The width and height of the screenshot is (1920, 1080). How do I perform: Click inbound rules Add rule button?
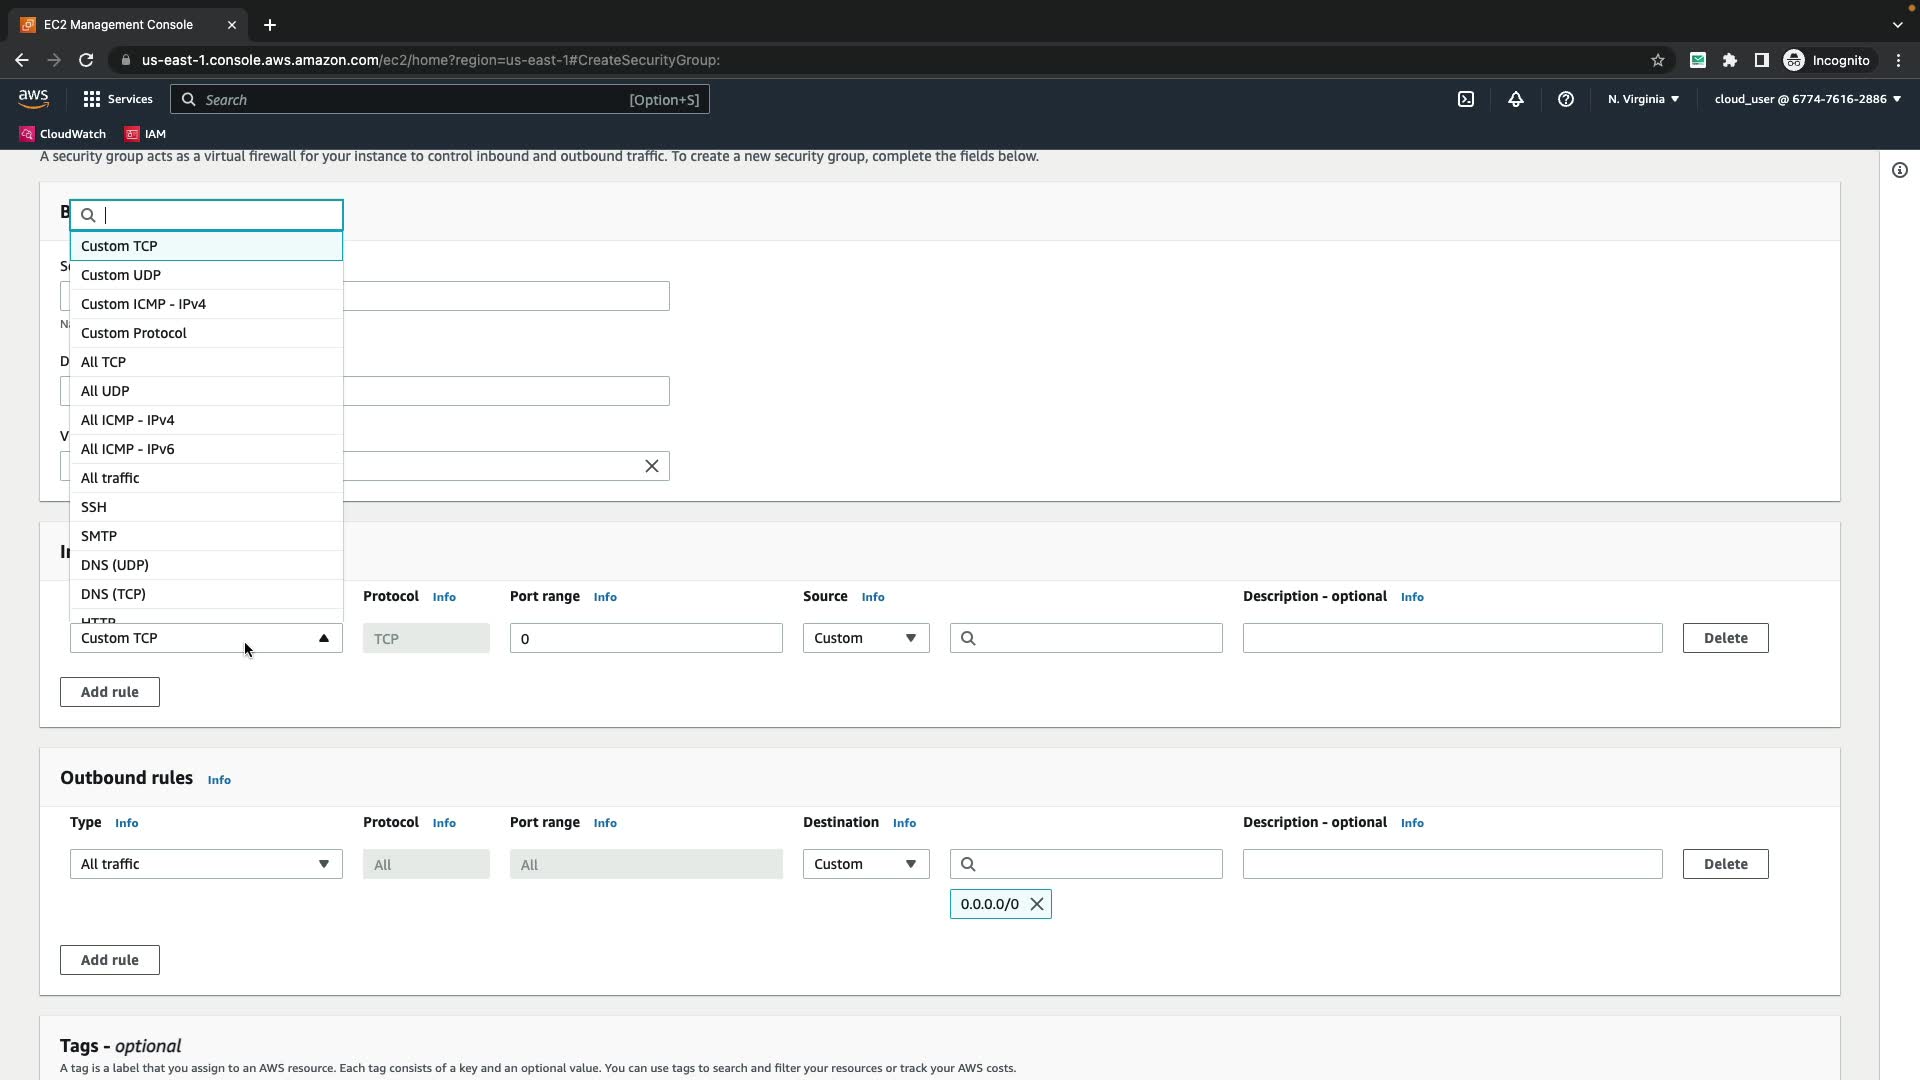[x=109, y=692]
